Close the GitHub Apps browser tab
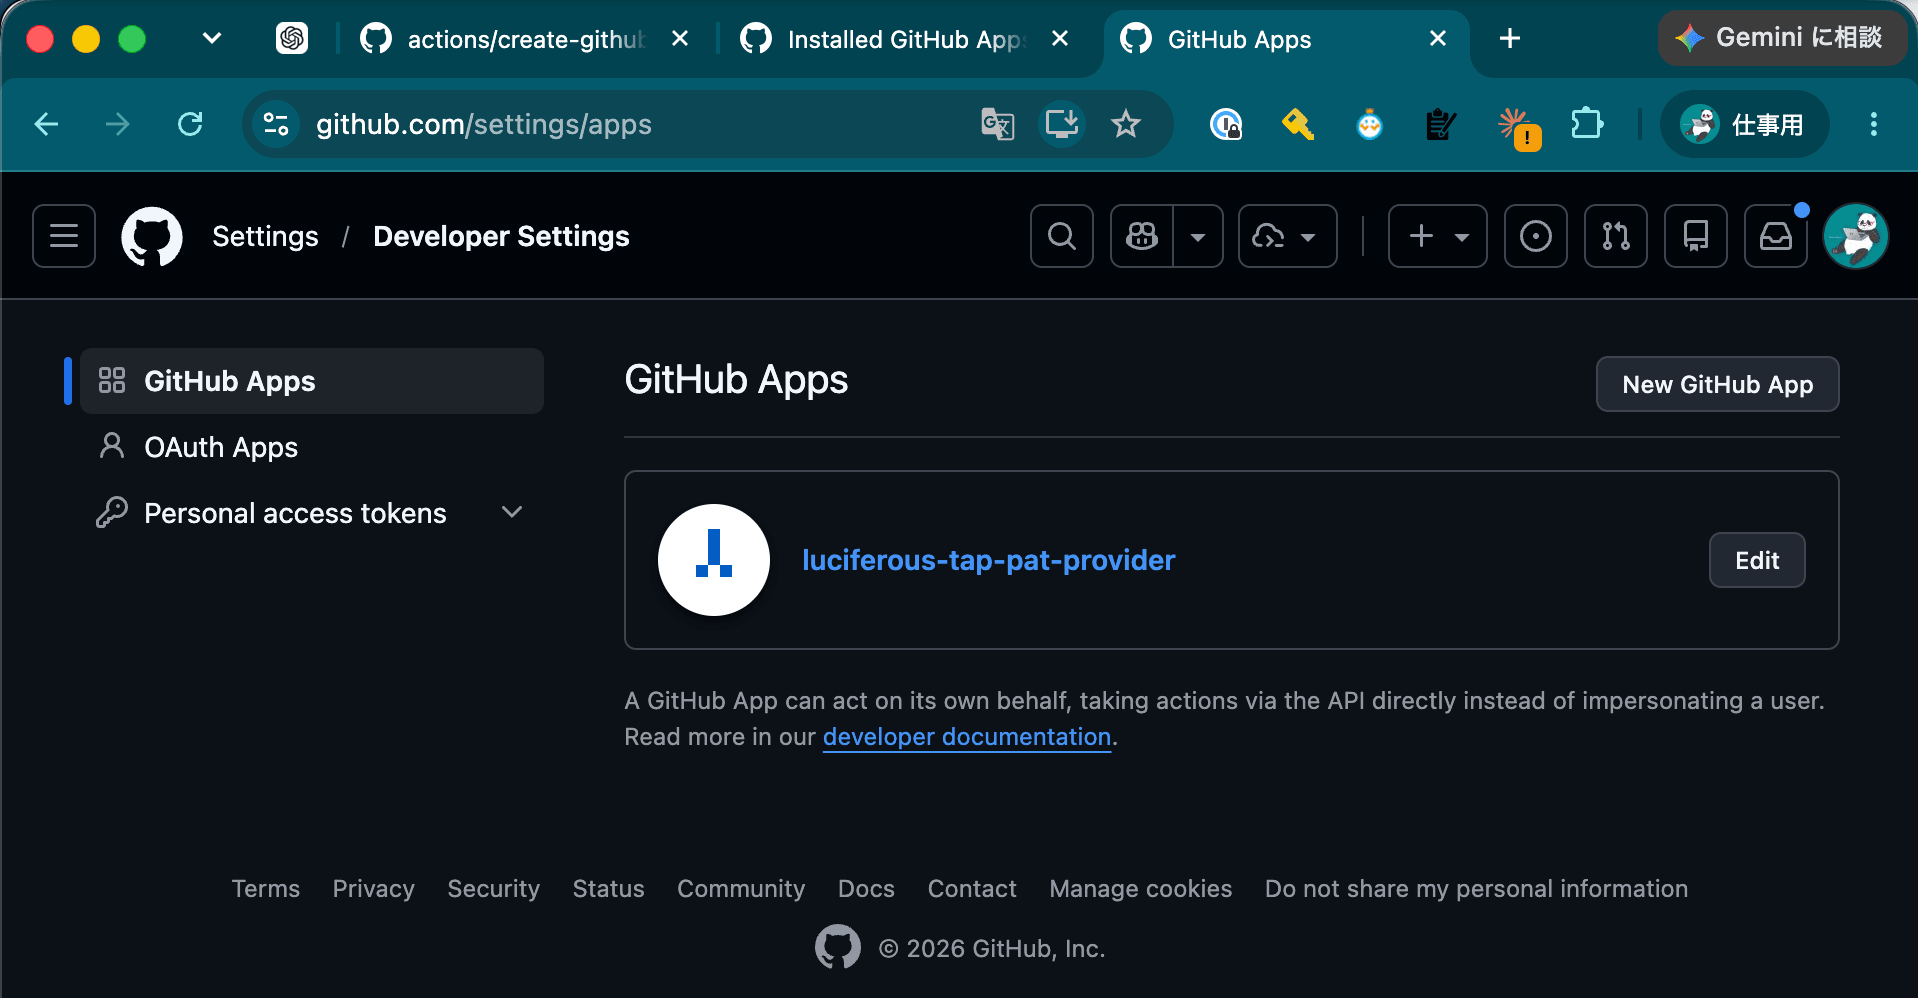The height and width of the screenshot is (998, 1918). (x=1438, y=38)
